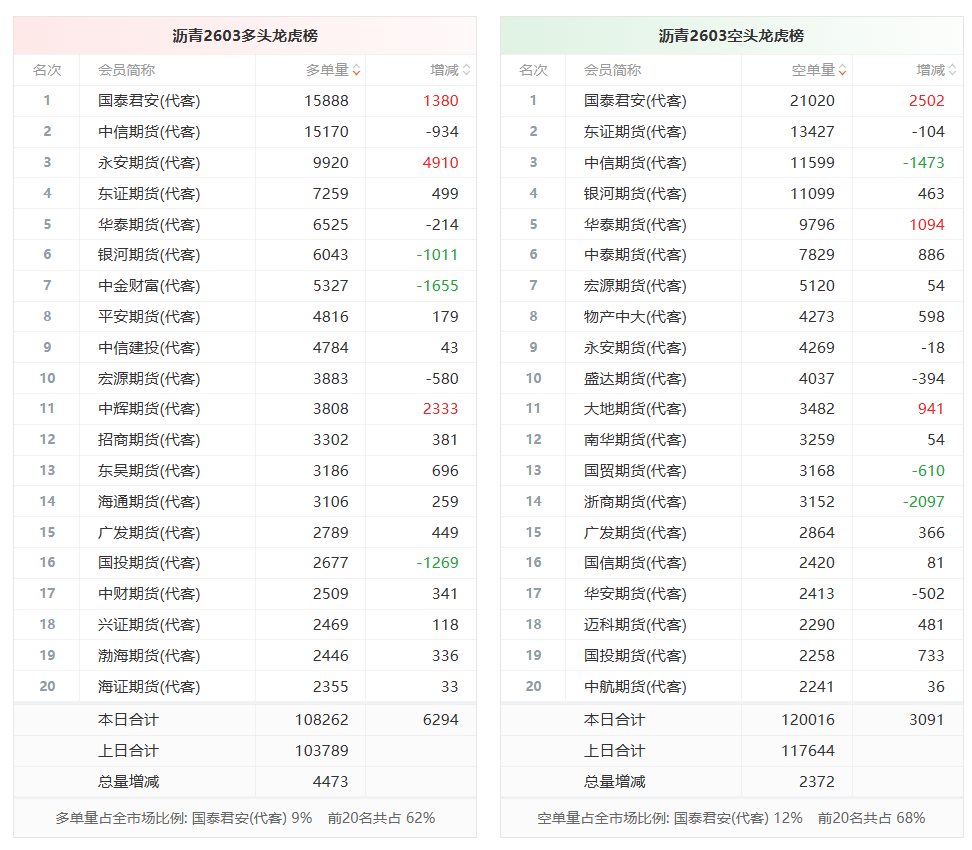Click long volume value 15888
972x850 pixels.
(x=326, y=101)
